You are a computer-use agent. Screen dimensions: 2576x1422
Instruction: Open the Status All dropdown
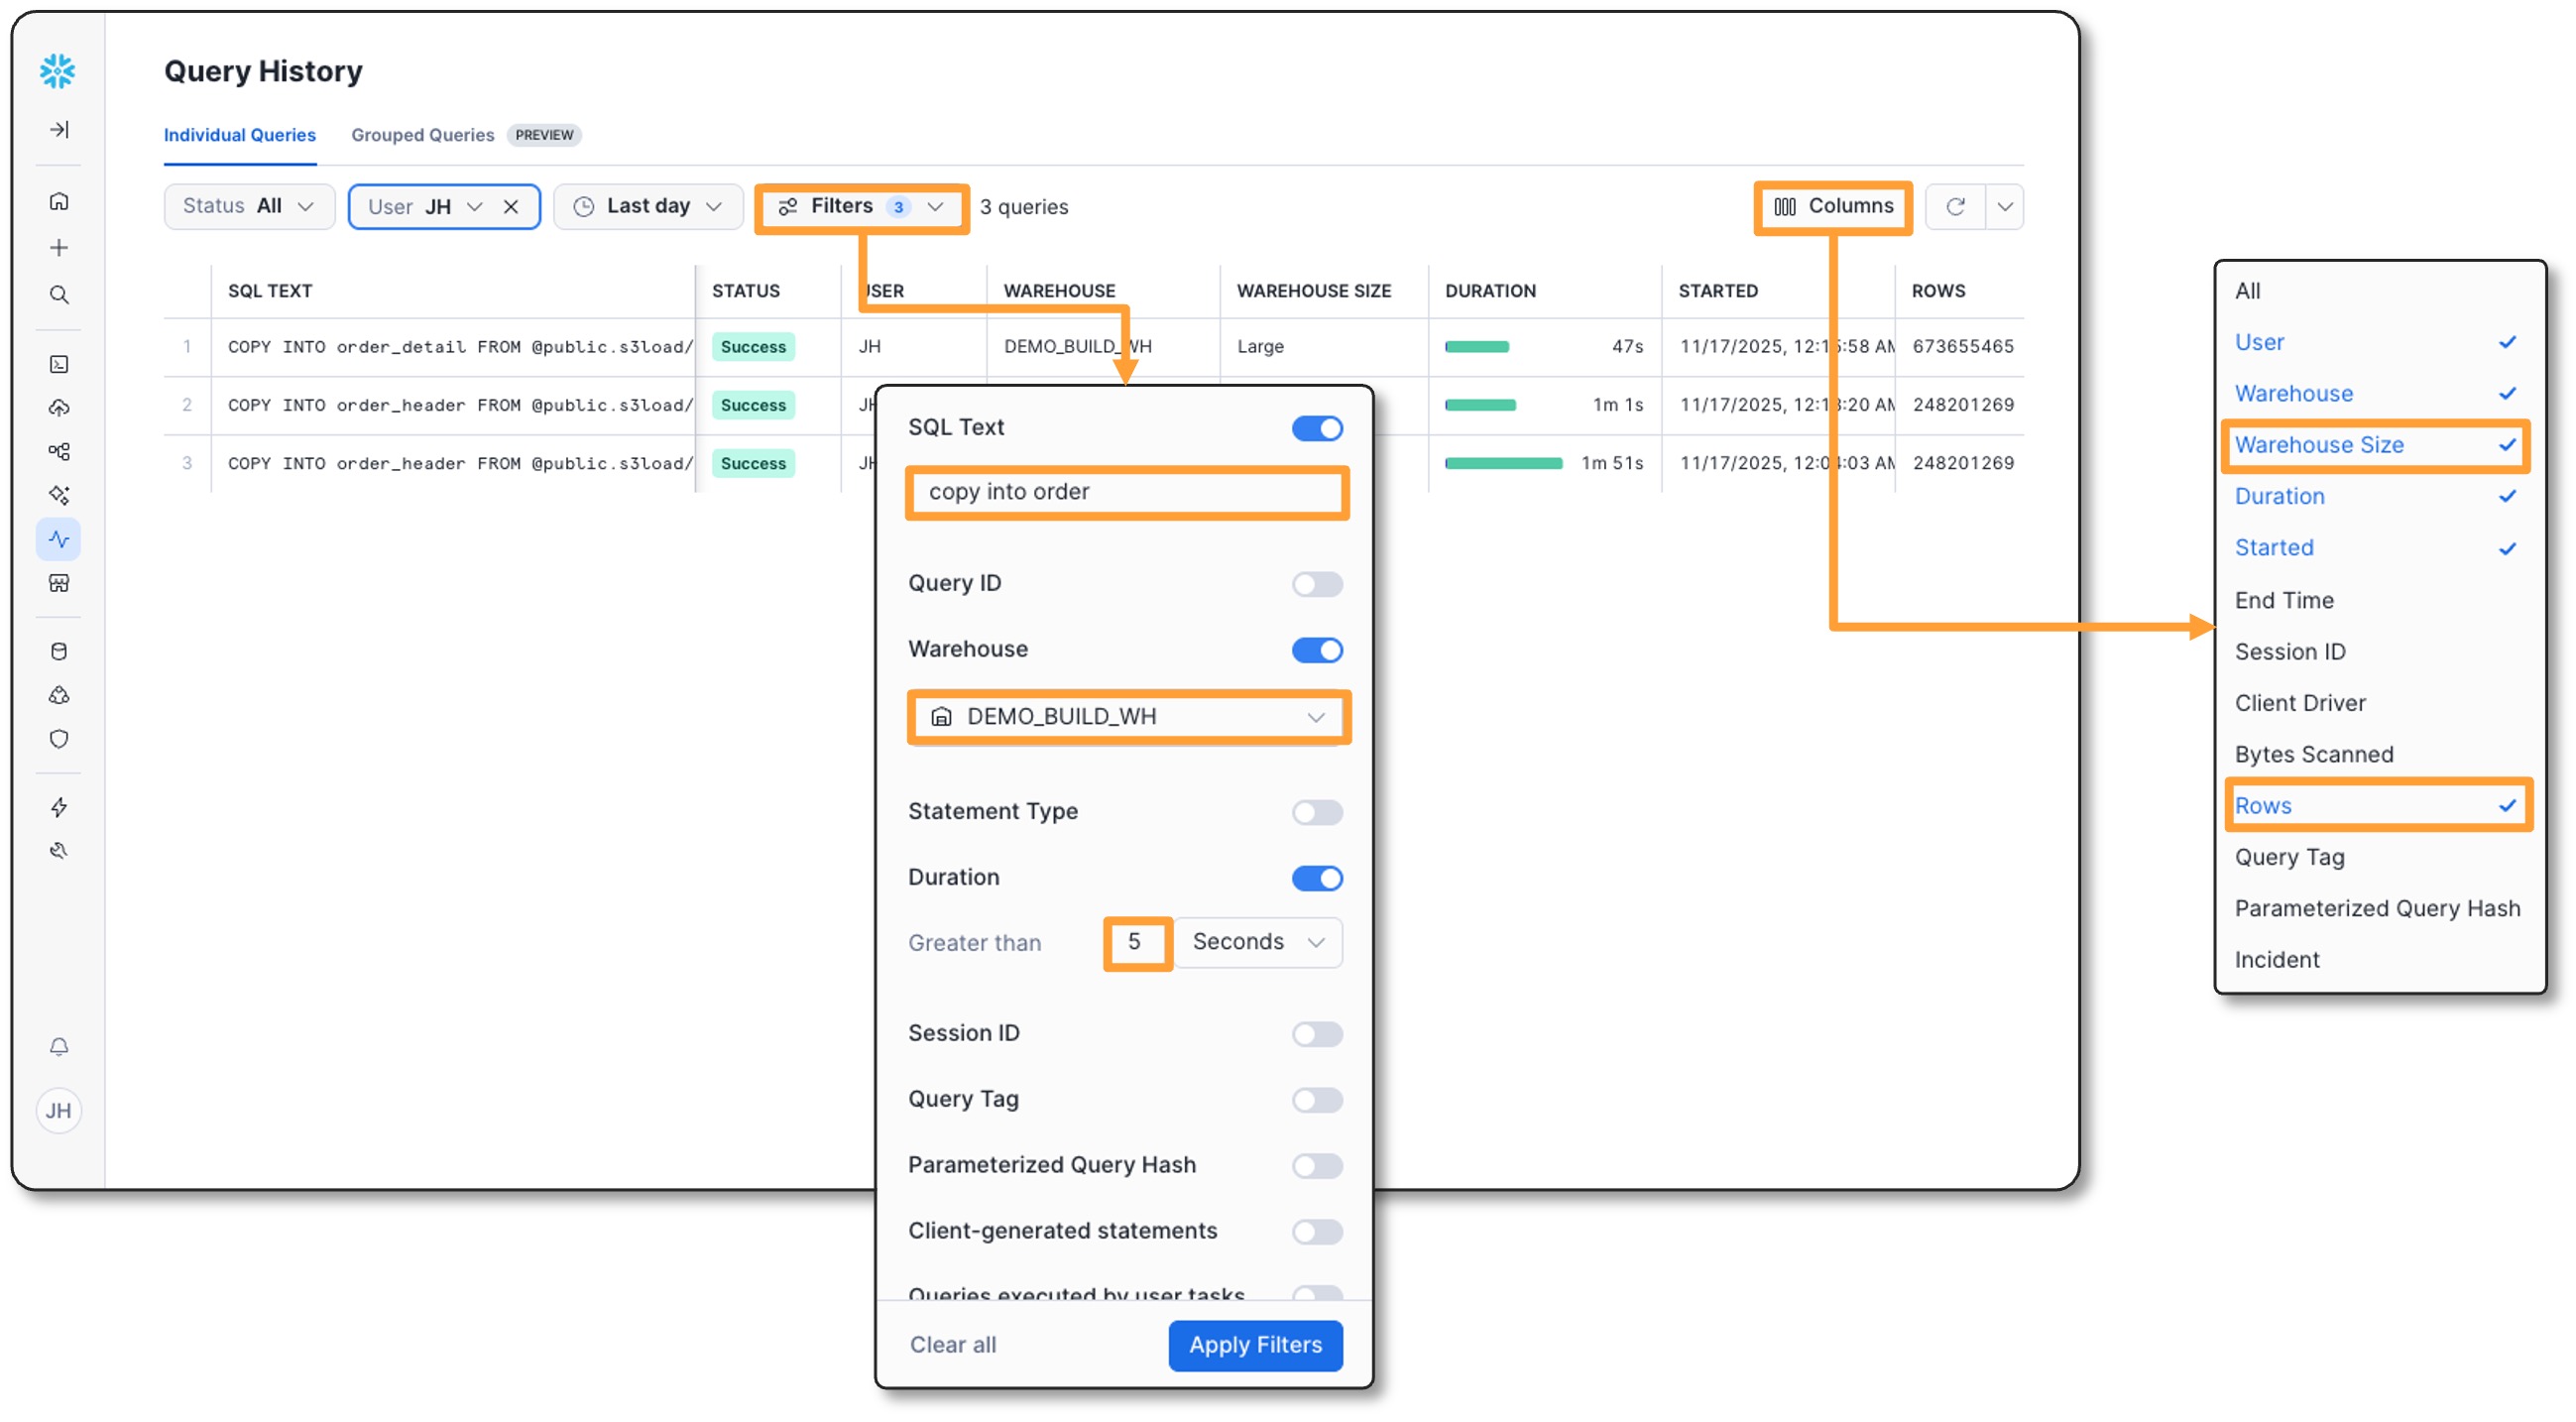click(248, 207)
